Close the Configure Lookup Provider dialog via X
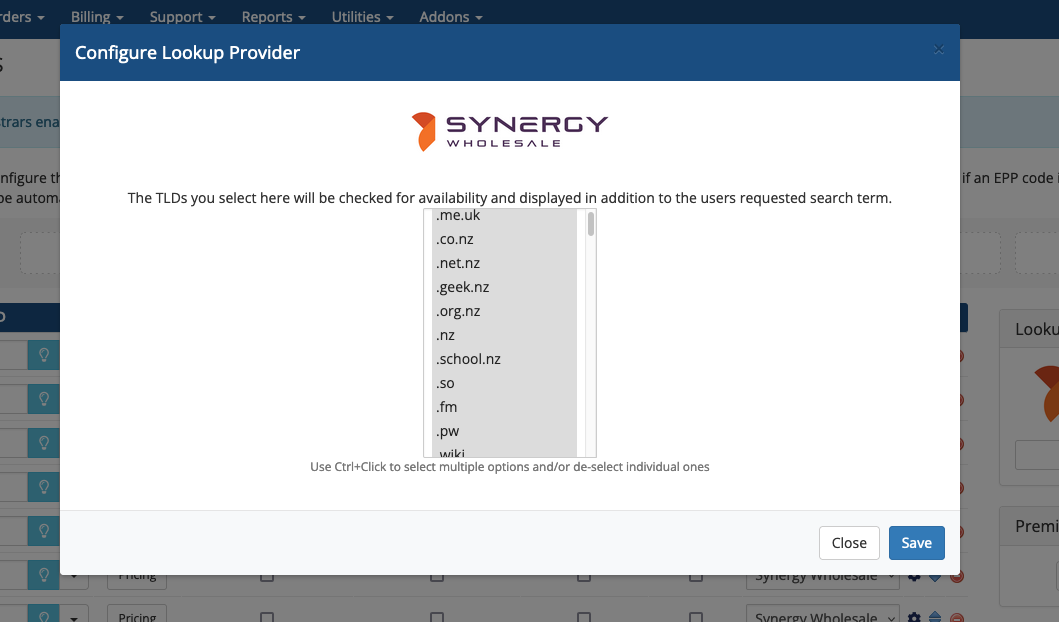The width and height of the screenshot is (1059, 622). (x=938, y=49)
